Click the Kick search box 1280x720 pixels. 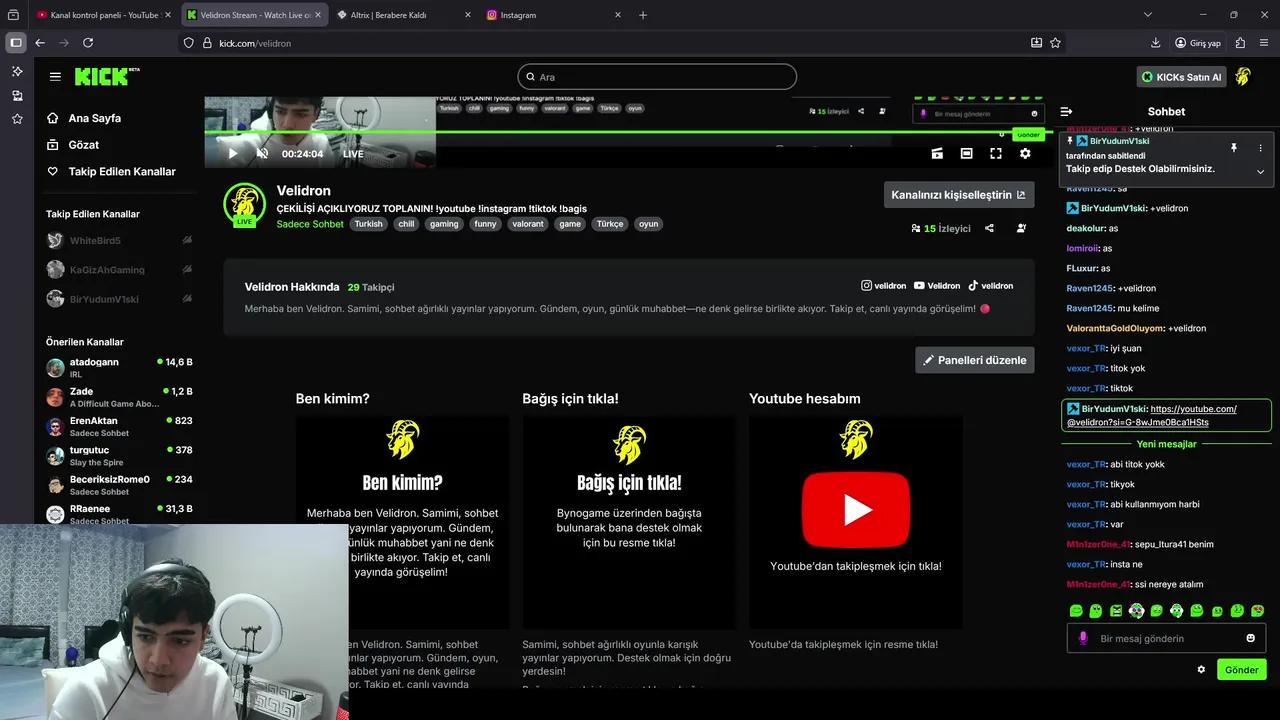point(657,77)
